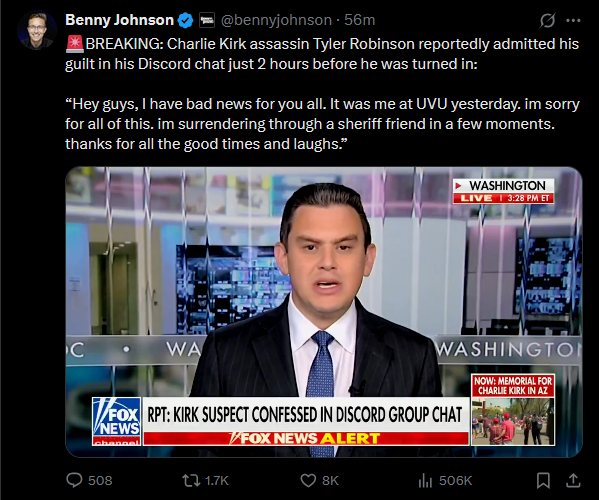Like the post with heart icon
The image size is (599, 500).
pyautogui.click(x=308, y=481)
